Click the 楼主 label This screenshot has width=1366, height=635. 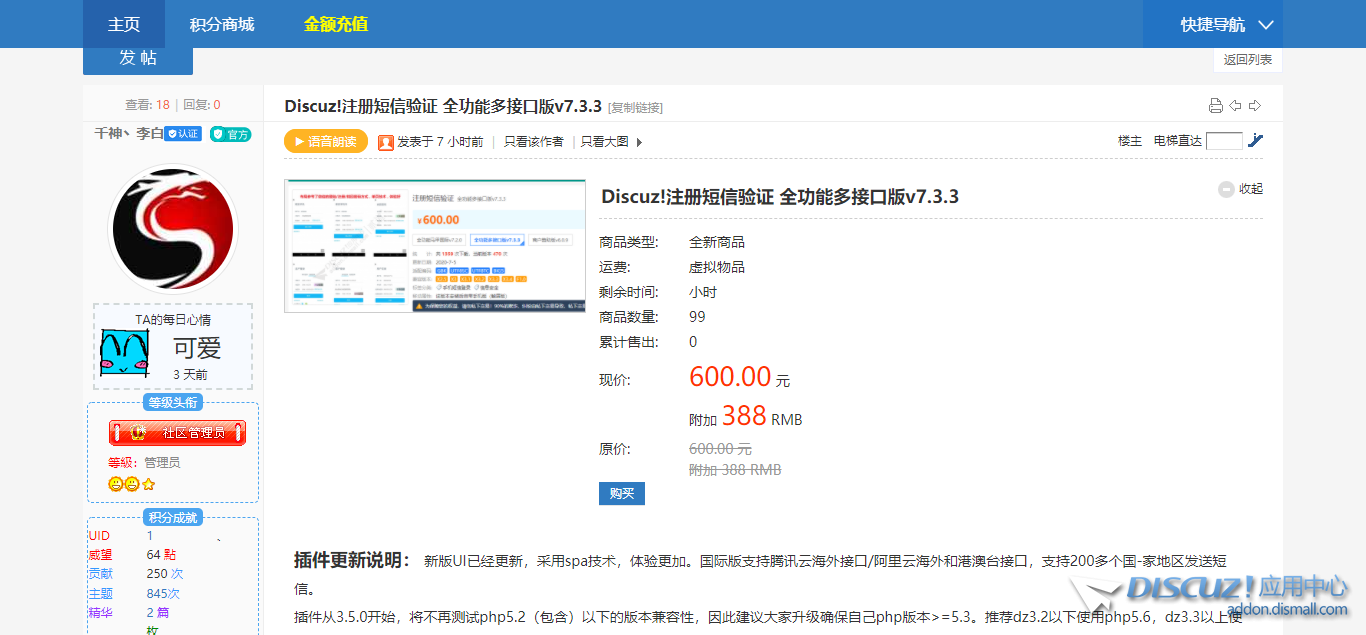pyautogui.click(x=1130, y=141)
